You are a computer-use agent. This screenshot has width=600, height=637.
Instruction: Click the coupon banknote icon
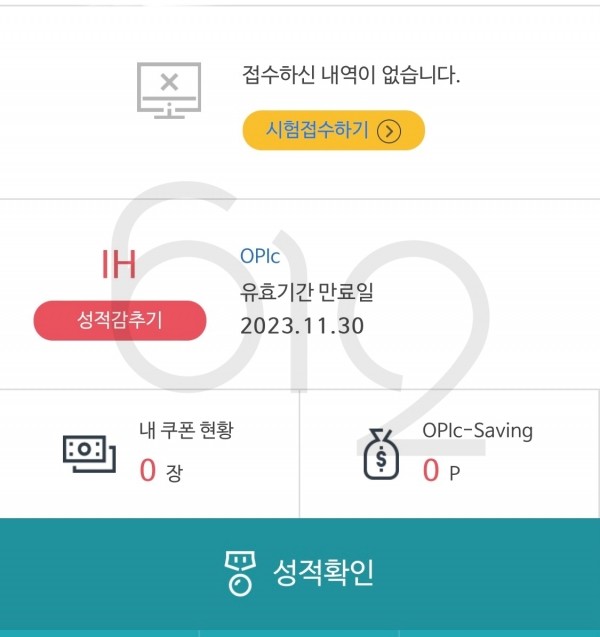click(x=89, y=454)
